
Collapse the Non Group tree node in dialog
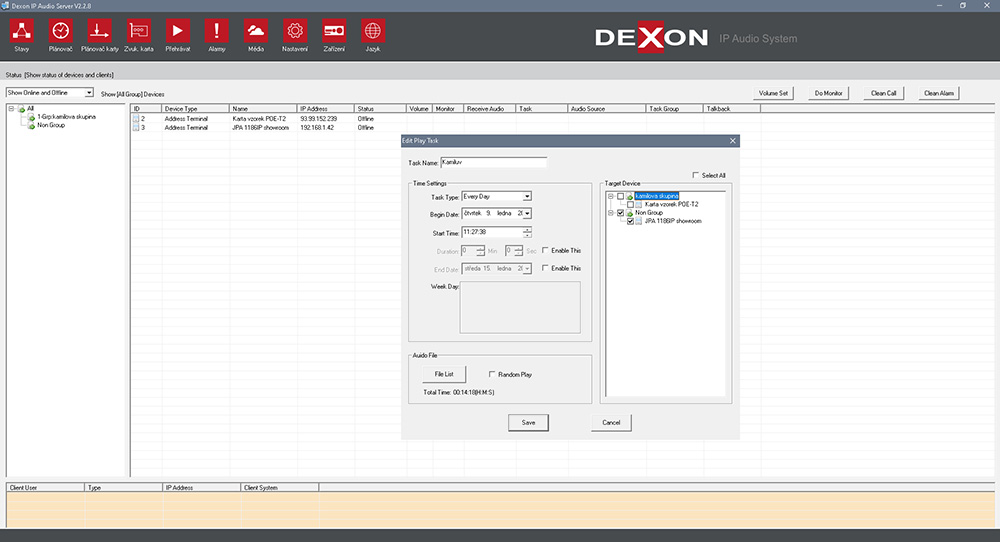click(610, 213)
